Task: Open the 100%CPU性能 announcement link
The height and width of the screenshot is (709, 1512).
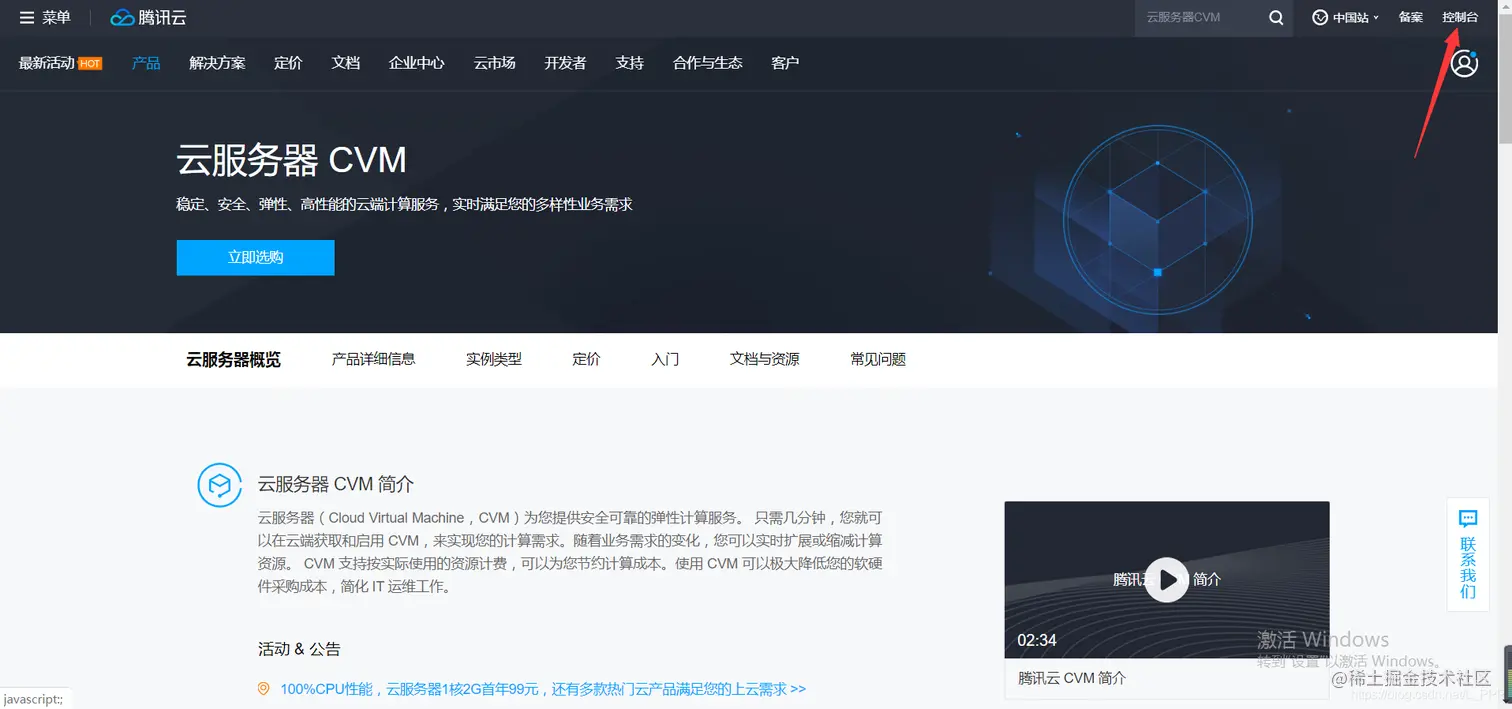Action: click(x=543, y=689)
